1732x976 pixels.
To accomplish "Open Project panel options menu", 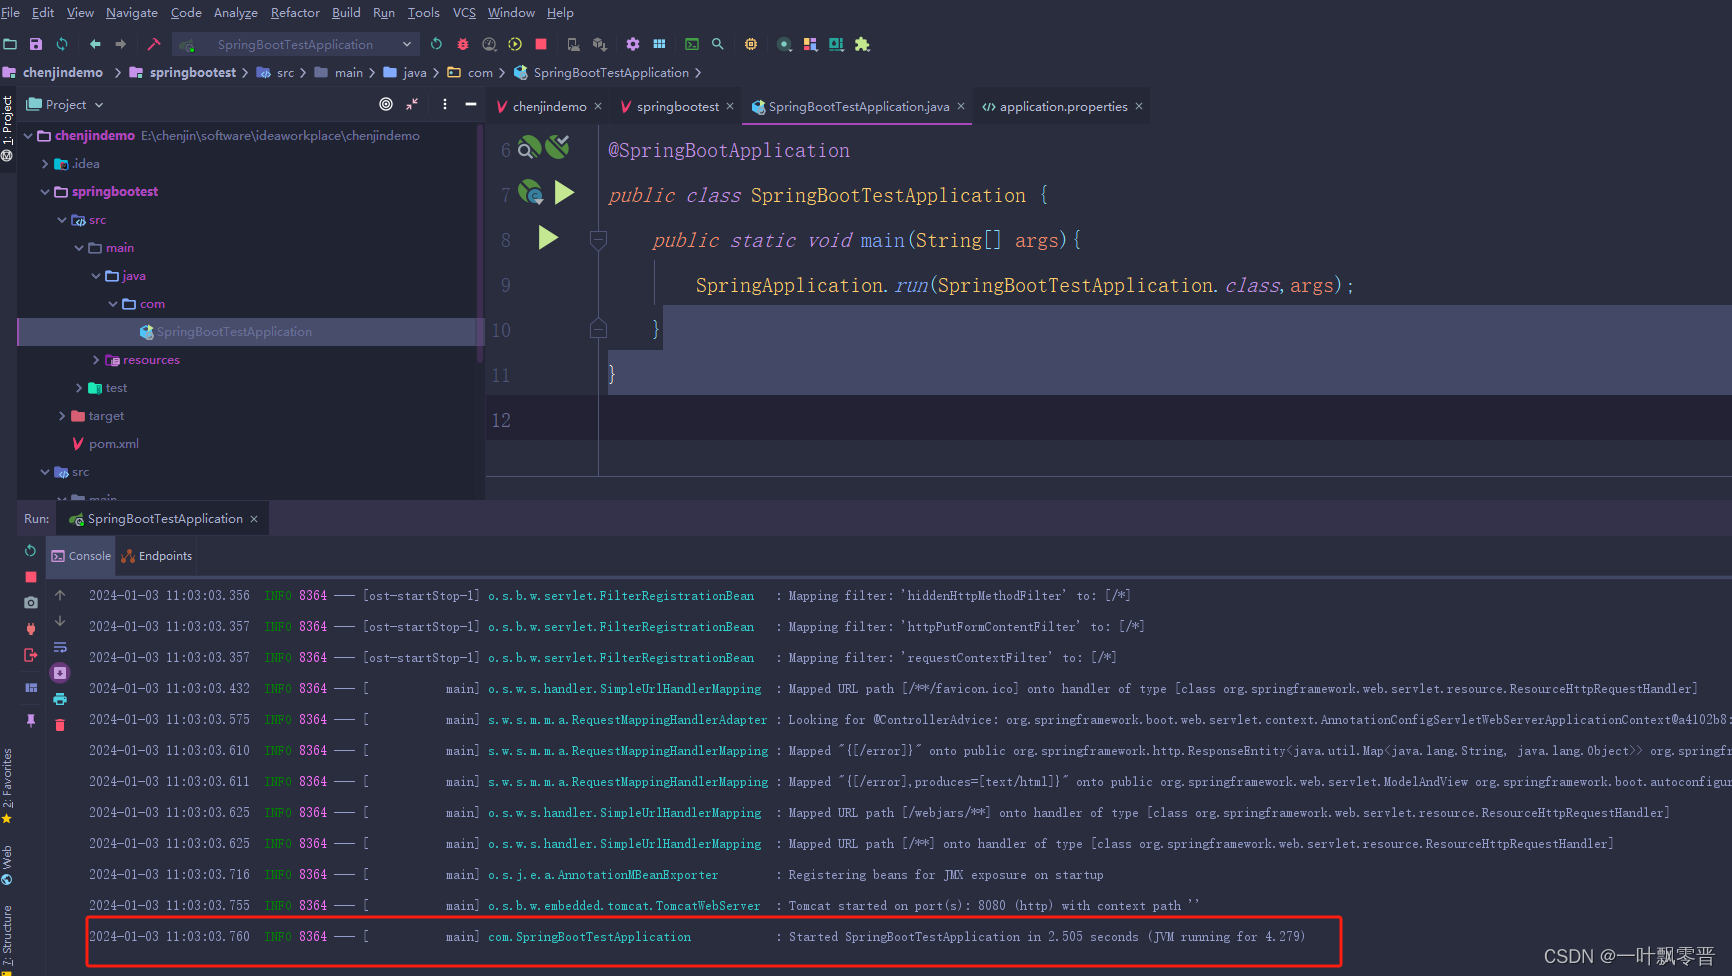I will coord(445,104).
